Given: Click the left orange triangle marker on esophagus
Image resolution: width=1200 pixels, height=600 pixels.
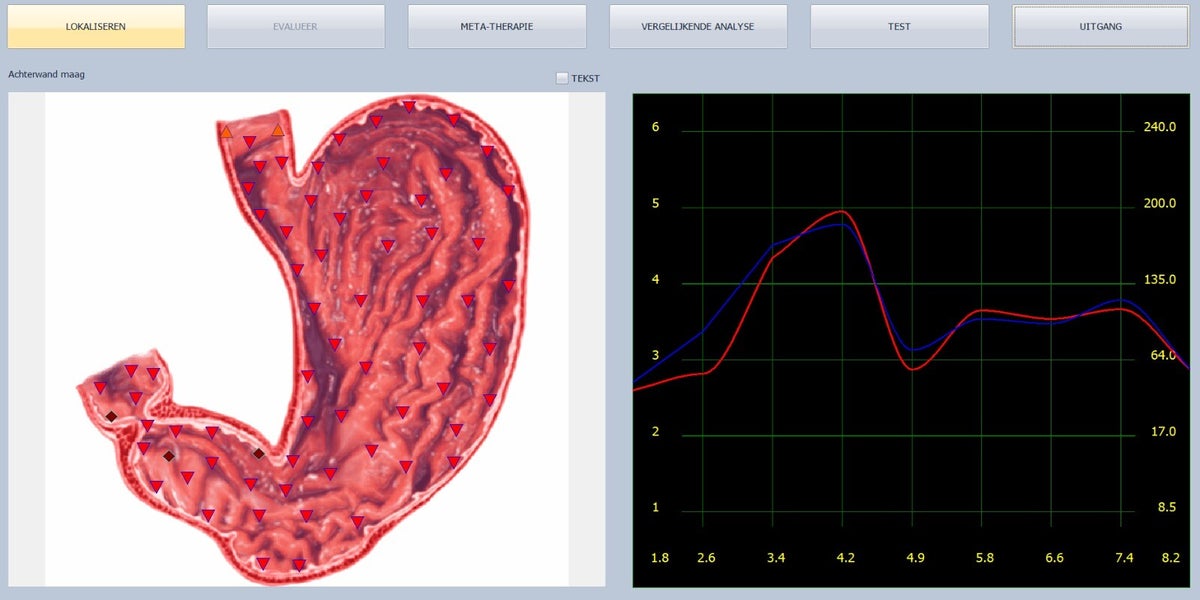Looking at the screenshot, I should (227, 131).
